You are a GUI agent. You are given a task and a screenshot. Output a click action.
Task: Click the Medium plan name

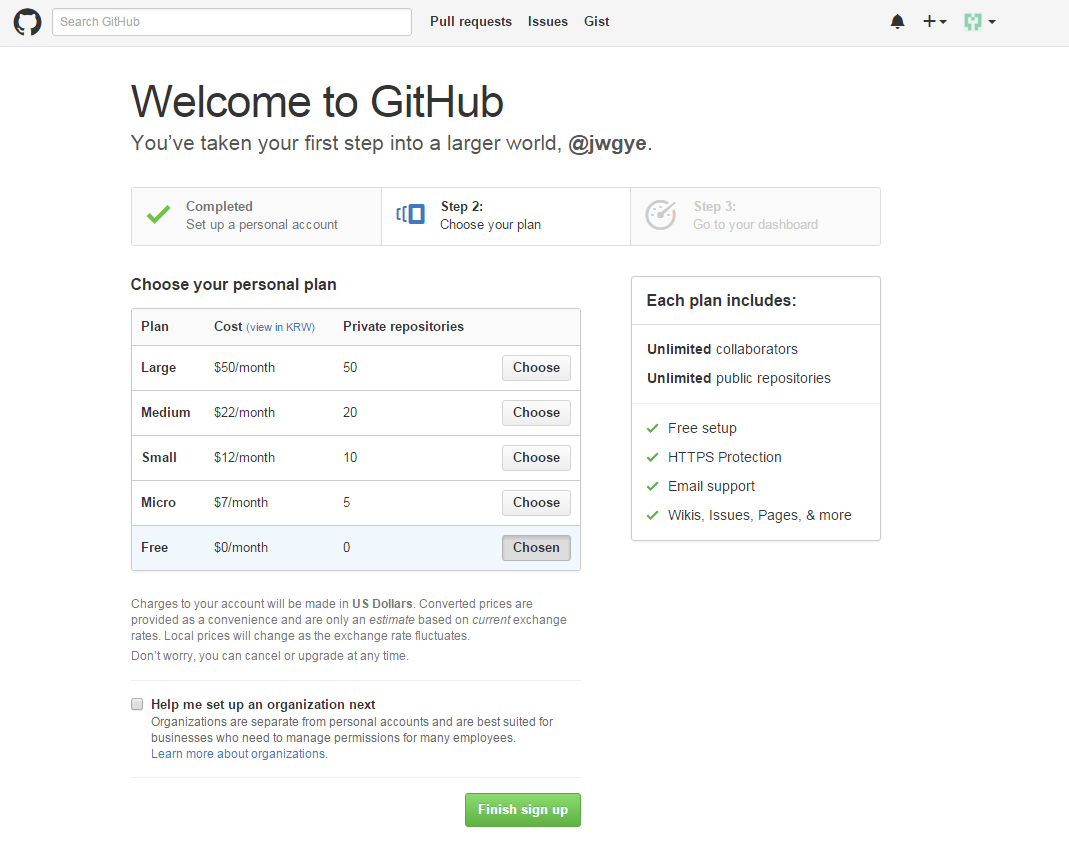pyautogui.click(x=166, y=412)
